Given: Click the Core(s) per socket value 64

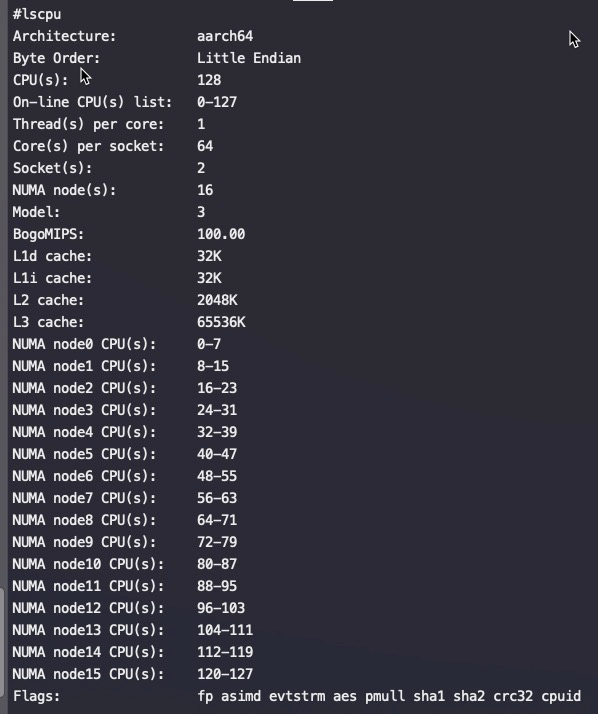Looking at the screenshot, I should (x=205, y=146).
